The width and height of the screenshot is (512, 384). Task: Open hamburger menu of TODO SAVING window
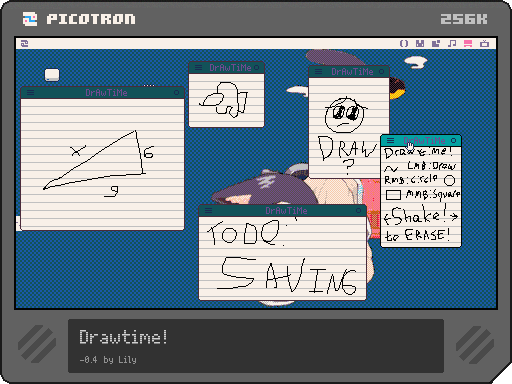(x=208, y=210)
